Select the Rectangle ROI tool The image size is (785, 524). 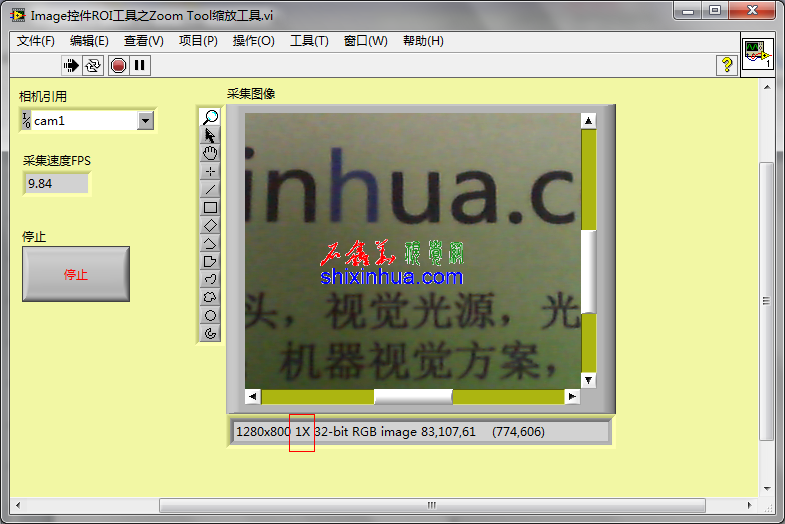(210, 207)
